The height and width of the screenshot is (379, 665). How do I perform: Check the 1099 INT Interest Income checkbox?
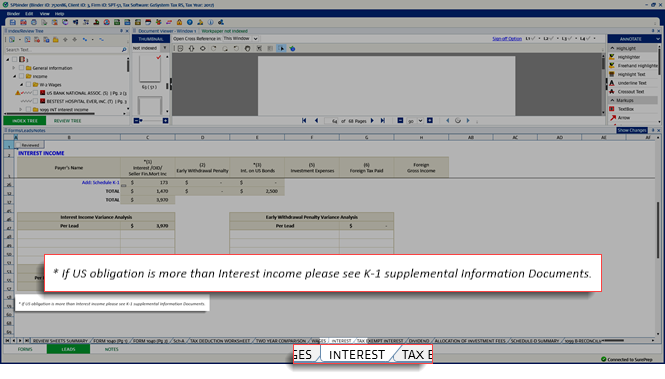click(28, 109)
